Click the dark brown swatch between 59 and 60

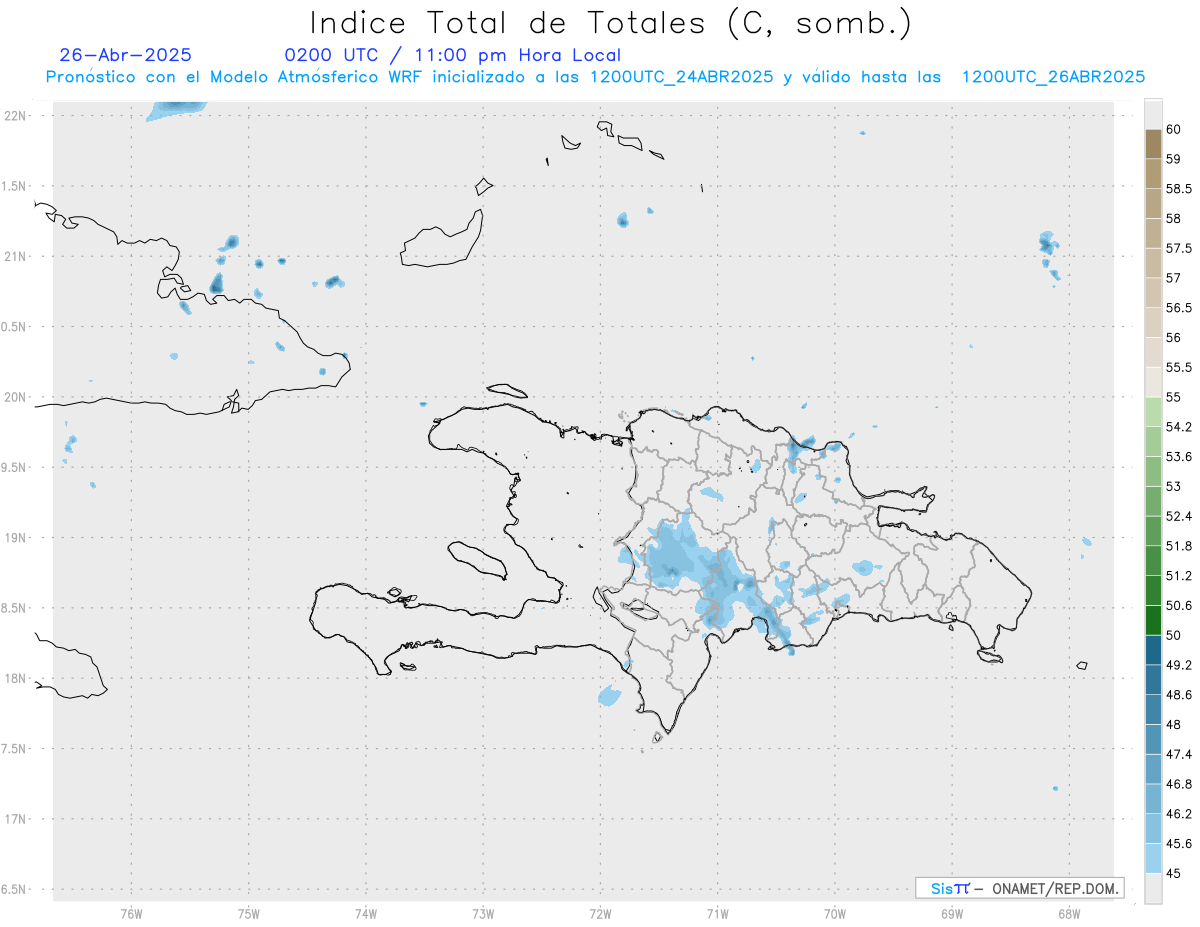click(1153, 144)
